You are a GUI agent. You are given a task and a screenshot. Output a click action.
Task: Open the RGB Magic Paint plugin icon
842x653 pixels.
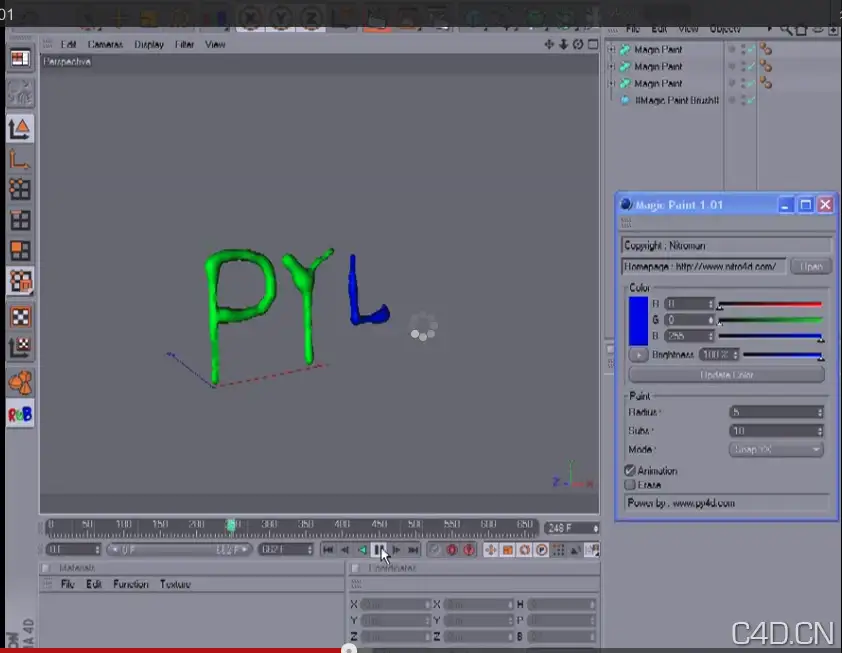click(x=20, y=414)
